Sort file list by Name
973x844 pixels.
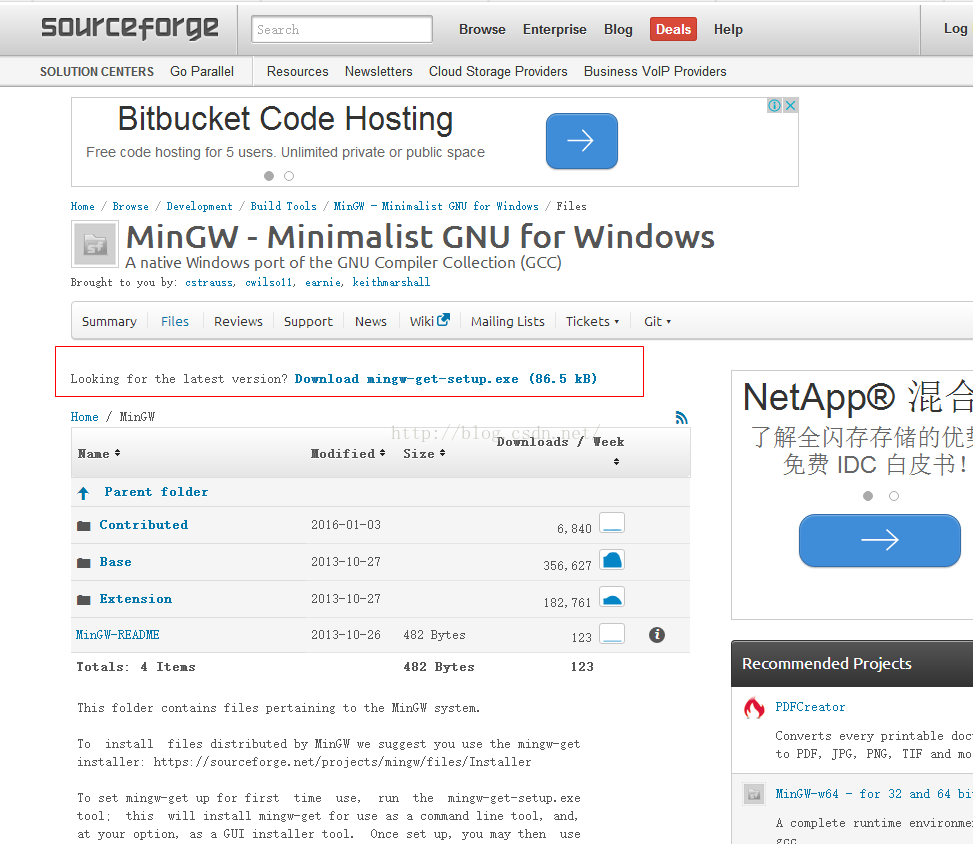(99, 454)
